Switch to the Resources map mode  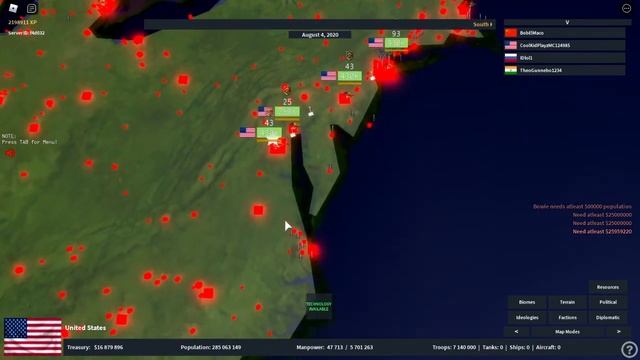click(608, 287)
